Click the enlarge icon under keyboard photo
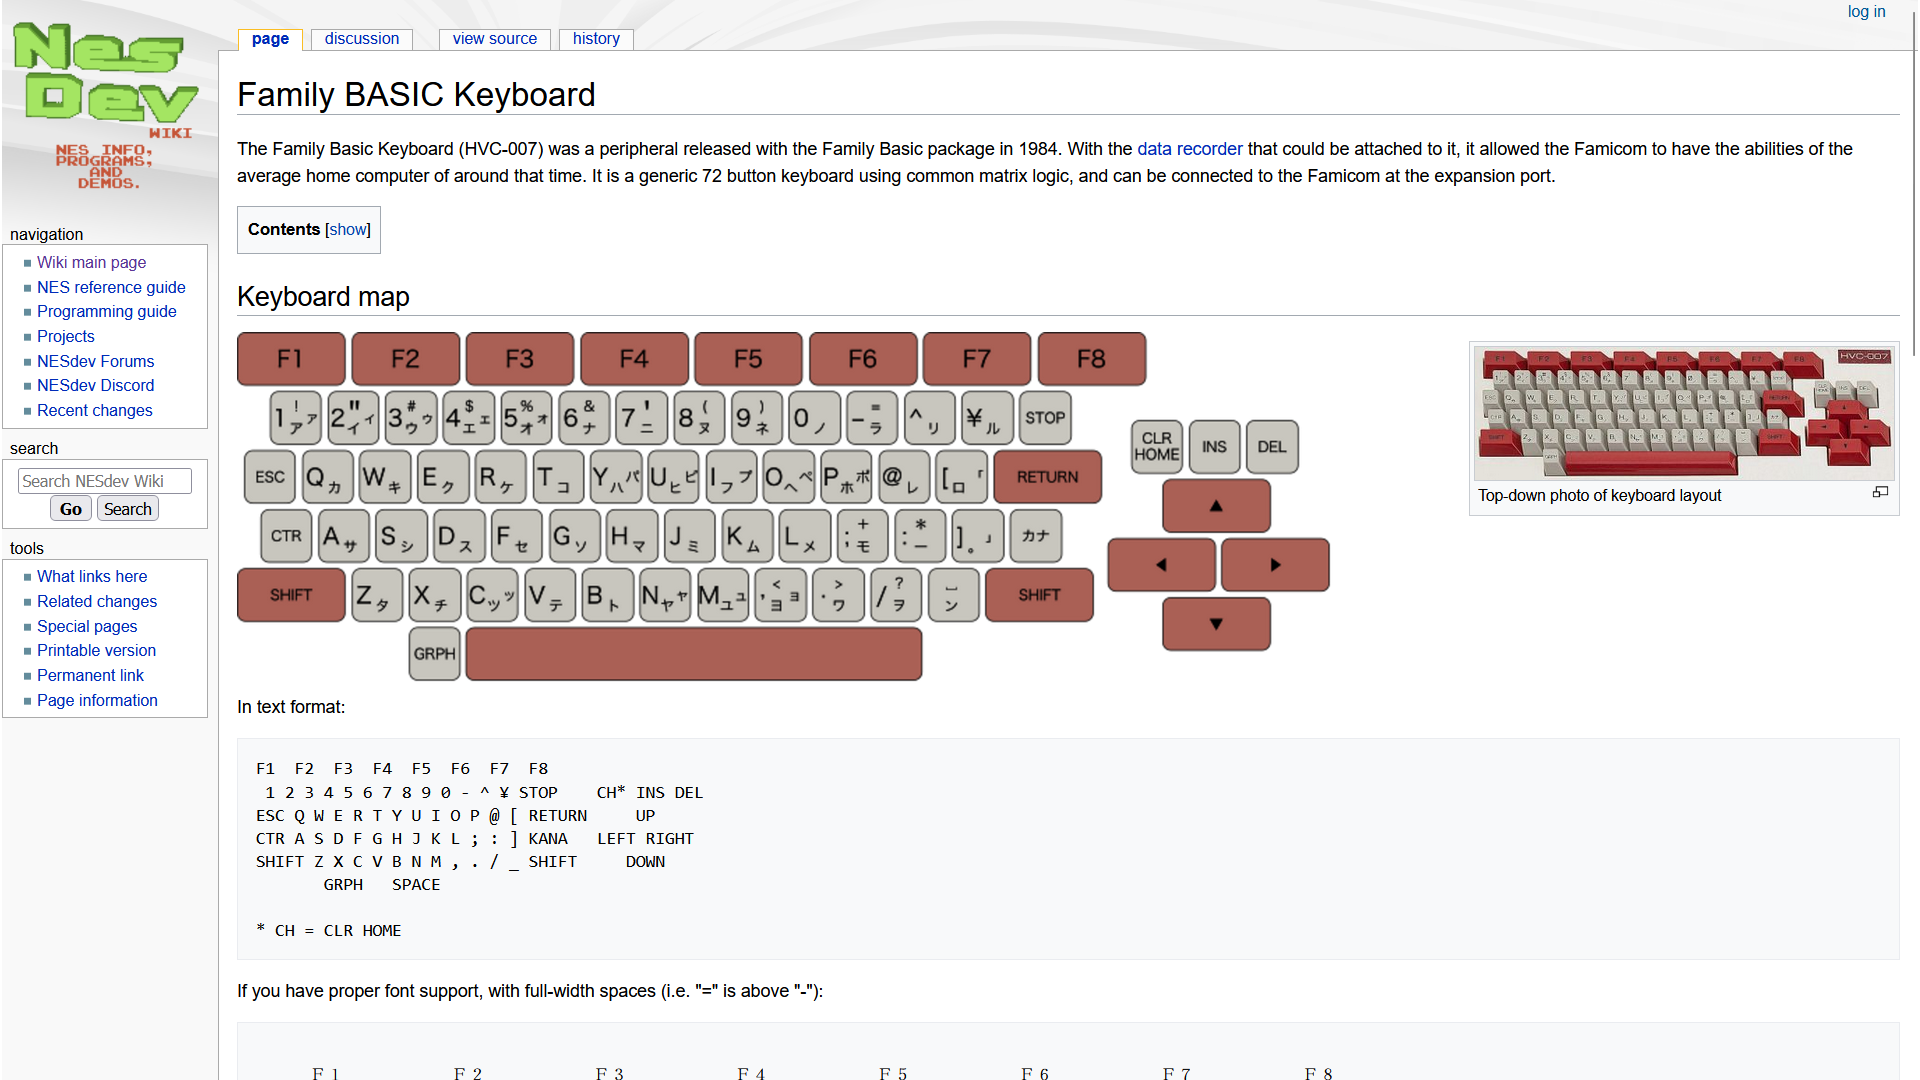1920x1080 pixels. point(1880,492)
